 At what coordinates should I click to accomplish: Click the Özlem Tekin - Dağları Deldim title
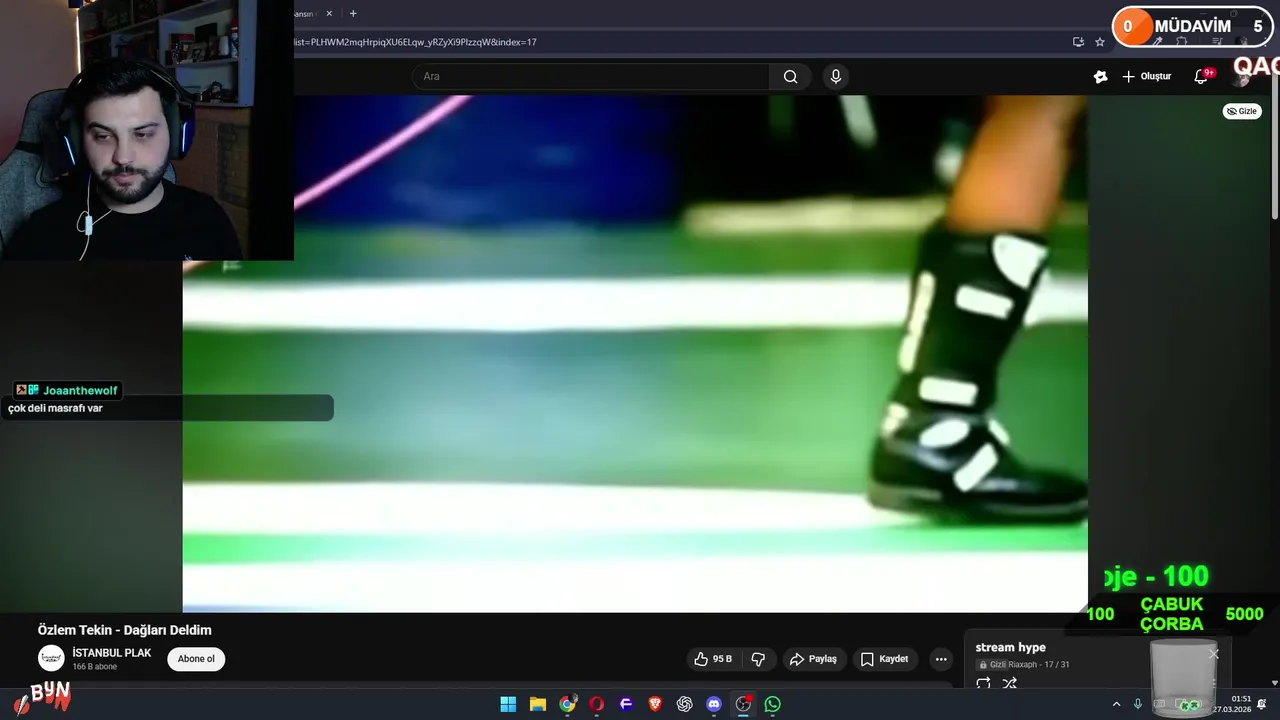pyautogui.click(x=125, y=630)
